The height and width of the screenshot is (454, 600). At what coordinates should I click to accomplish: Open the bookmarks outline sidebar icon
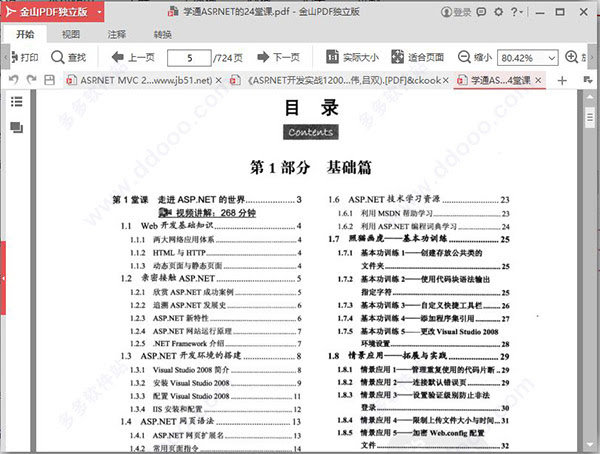pyautogui.click(x=16, y=102)
